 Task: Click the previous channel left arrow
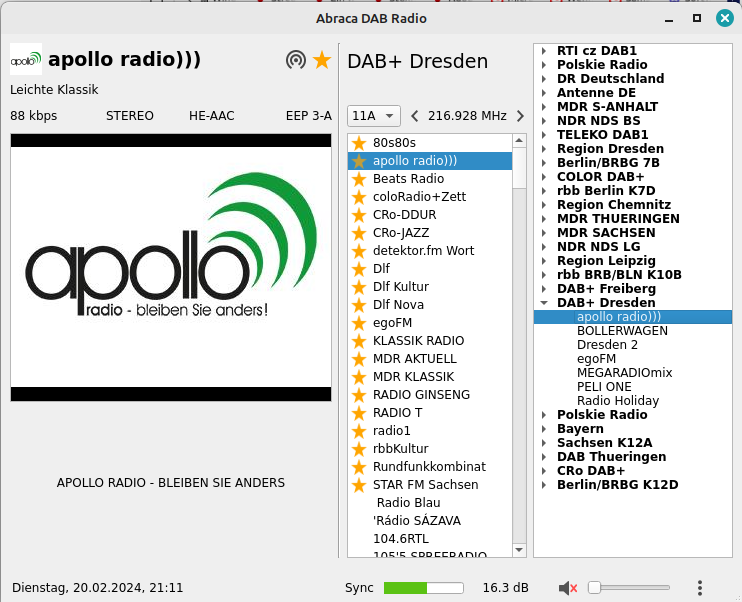pyautogui.click(x=415, y=116)
